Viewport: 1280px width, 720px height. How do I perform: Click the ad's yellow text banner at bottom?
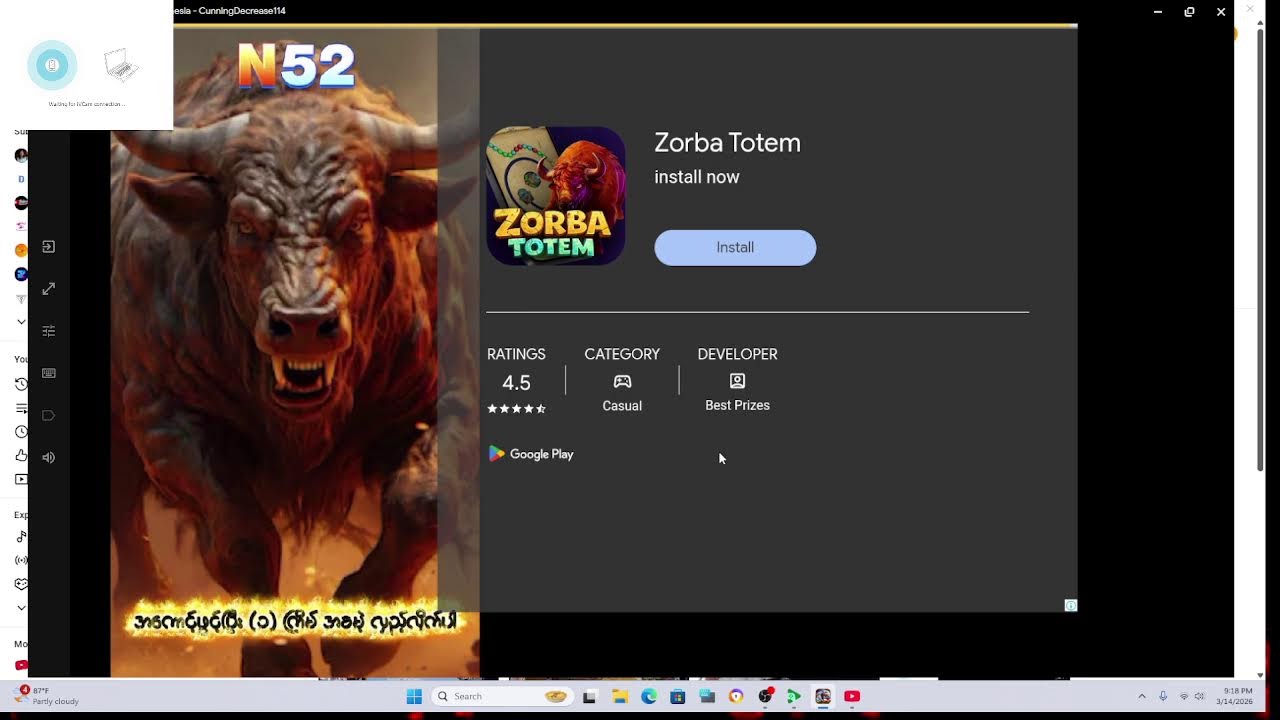click(x=295, y=621)
